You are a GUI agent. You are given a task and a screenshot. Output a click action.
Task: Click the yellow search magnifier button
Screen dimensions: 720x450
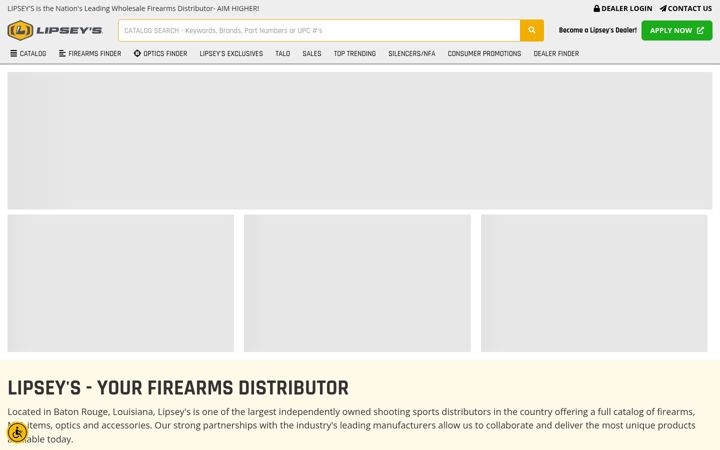(532, 30)
